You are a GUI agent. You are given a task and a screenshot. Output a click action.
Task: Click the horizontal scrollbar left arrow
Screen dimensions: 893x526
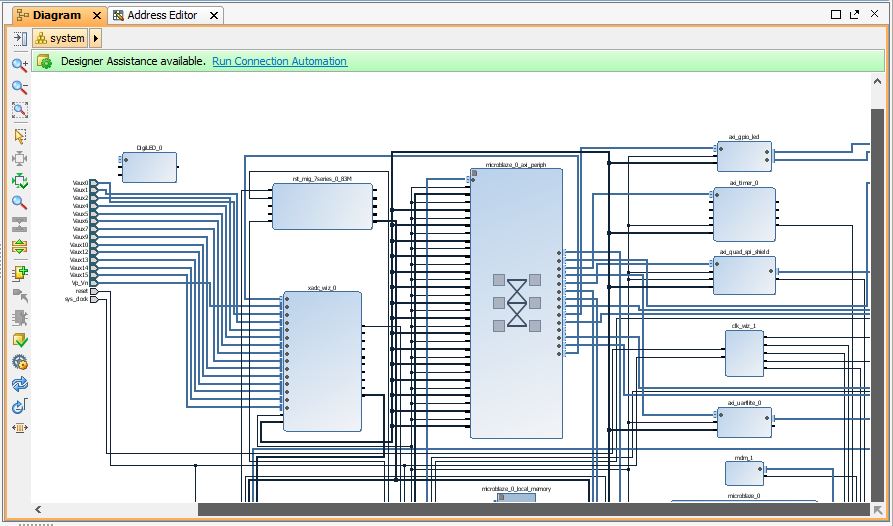tap(38, 509)
